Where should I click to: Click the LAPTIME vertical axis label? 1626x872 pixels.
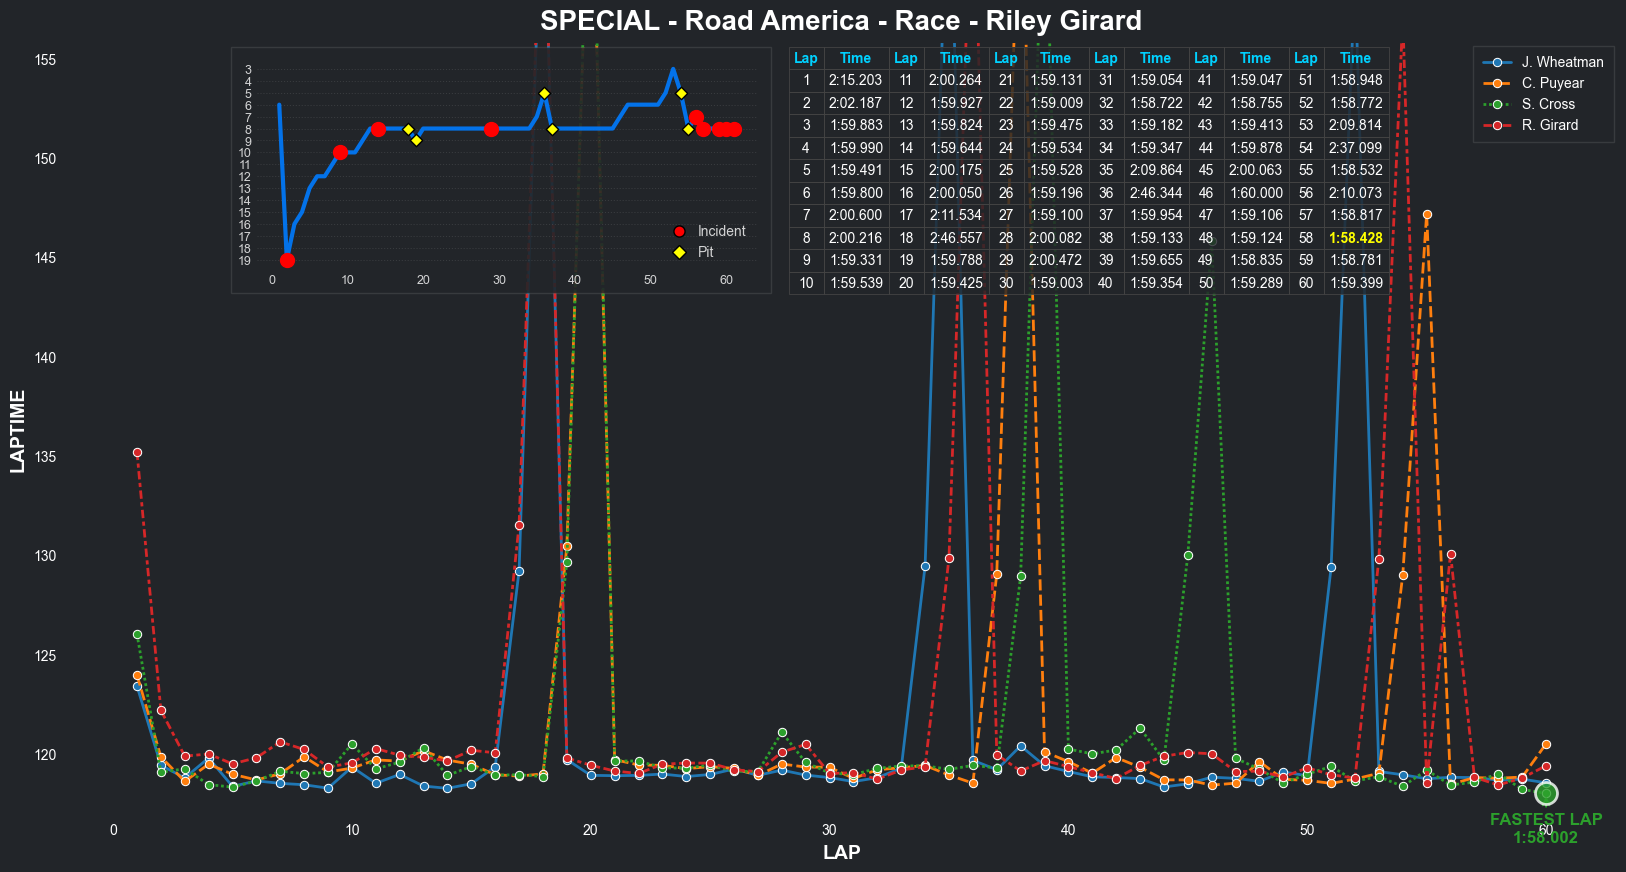tap(18, 431)
